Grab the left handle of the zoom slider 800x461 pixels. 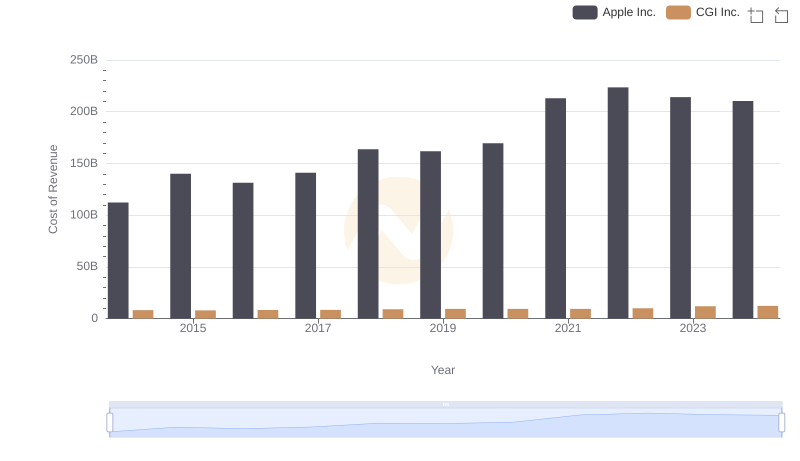point(110,423)
